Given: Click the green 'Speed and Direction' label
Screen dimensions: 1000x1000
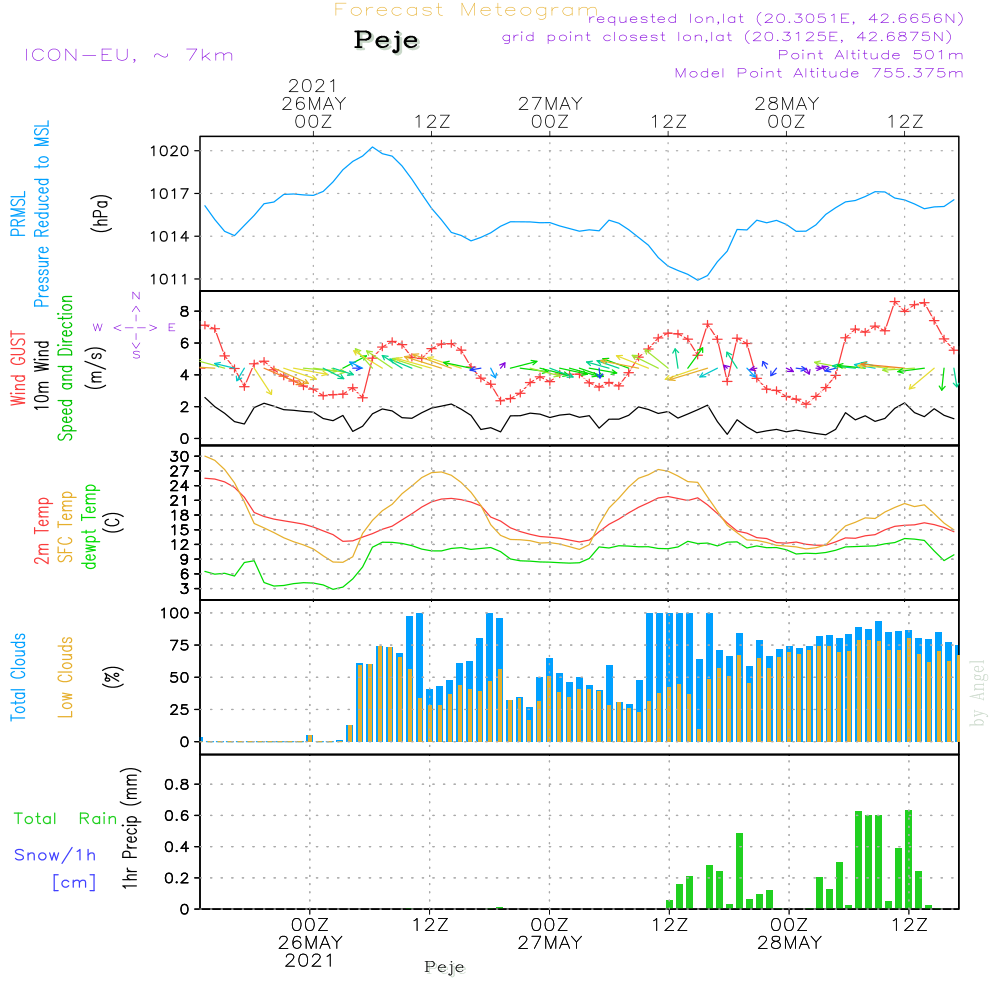Looking at the screenshot, I should click(66, 368).
